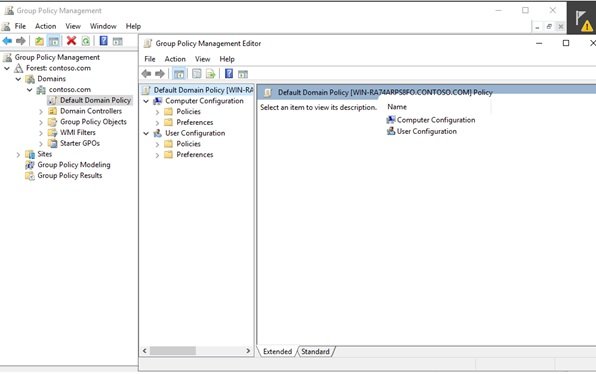The height and width of the screenshot is (374, 596).
Task: Expand Policies under Computer Configuration
Action: point(157,112)
